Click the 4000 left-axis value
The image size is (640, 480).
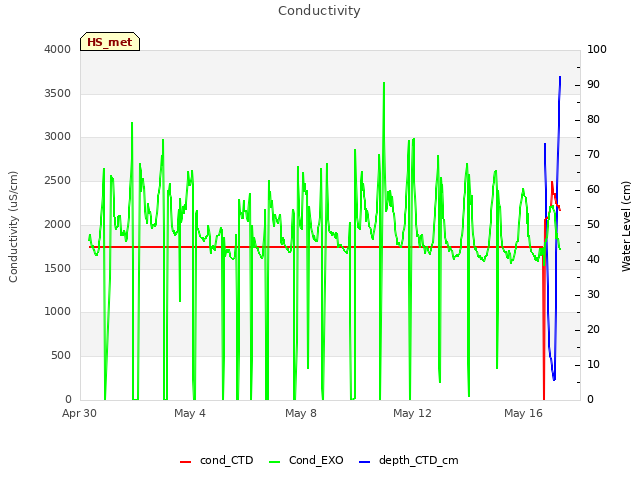[x=58, y=49]
